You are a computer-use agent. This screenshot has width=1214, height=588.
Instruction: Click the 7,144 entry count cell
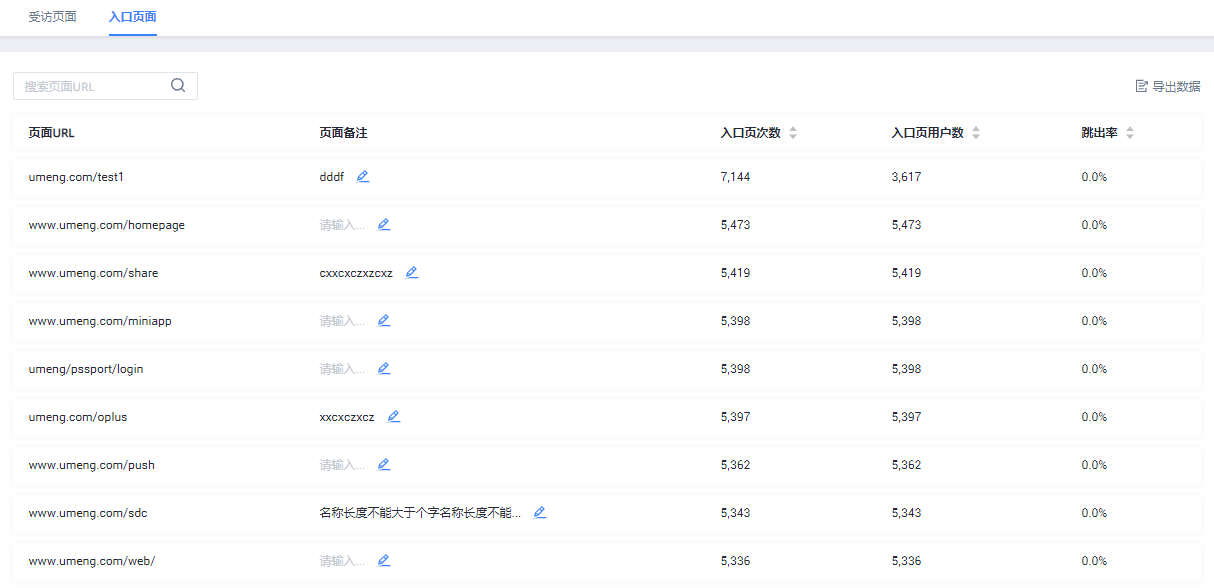pos(735,177)
